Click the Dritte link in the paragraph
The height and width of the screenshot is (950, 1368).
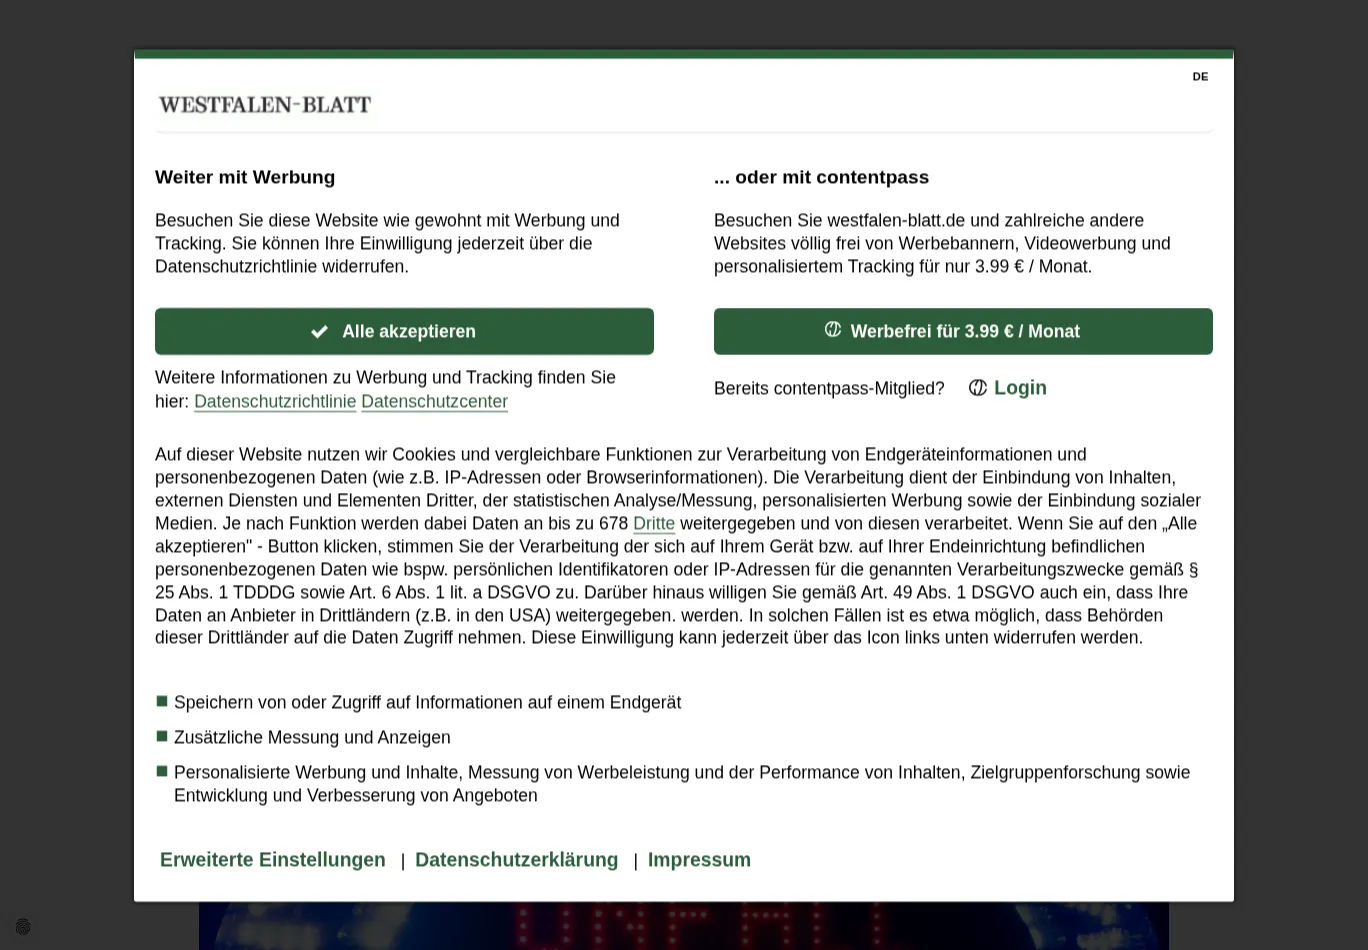[x=654, y=524]
